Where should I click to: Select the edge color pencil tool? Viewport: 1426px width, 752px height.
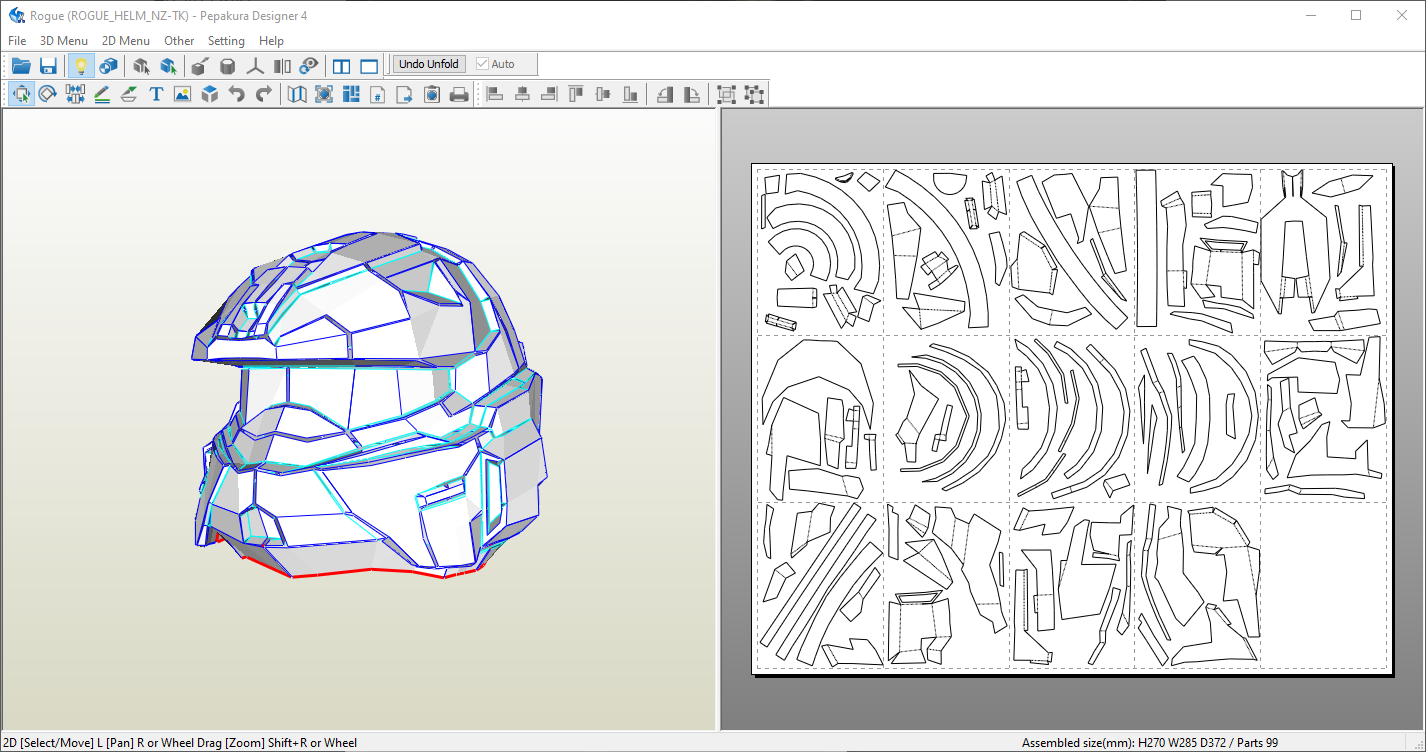click(x=102, y=95)
